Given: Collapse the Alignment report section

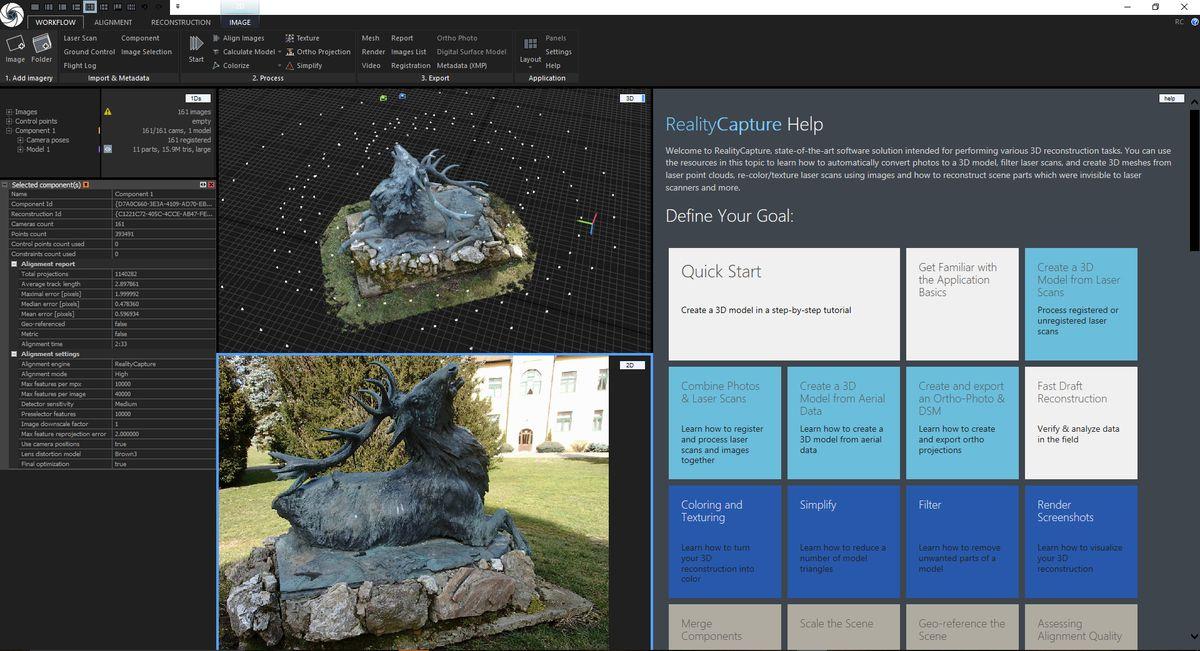Looking at the screenshot, I should click(x=14, y=264).
